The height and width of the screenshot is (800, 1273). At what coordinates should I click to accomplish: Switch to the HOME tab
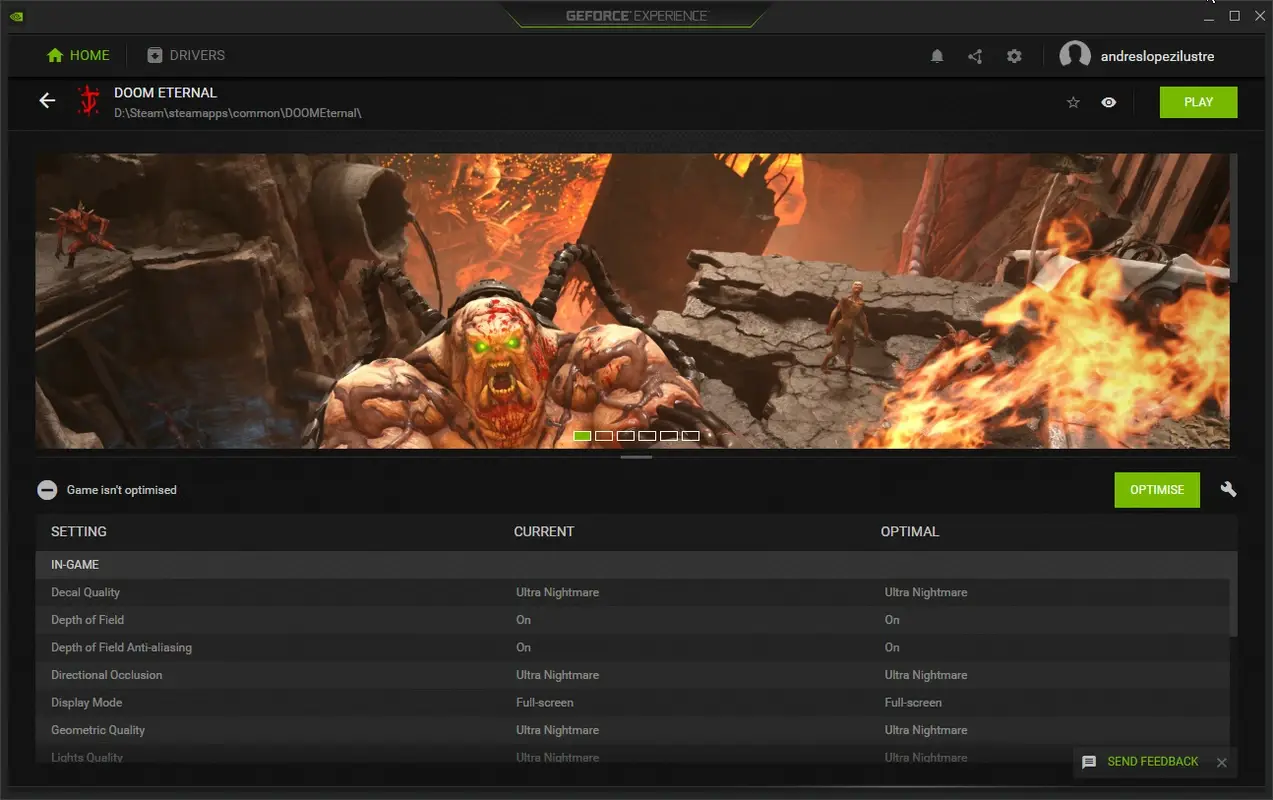click(78, 55)
